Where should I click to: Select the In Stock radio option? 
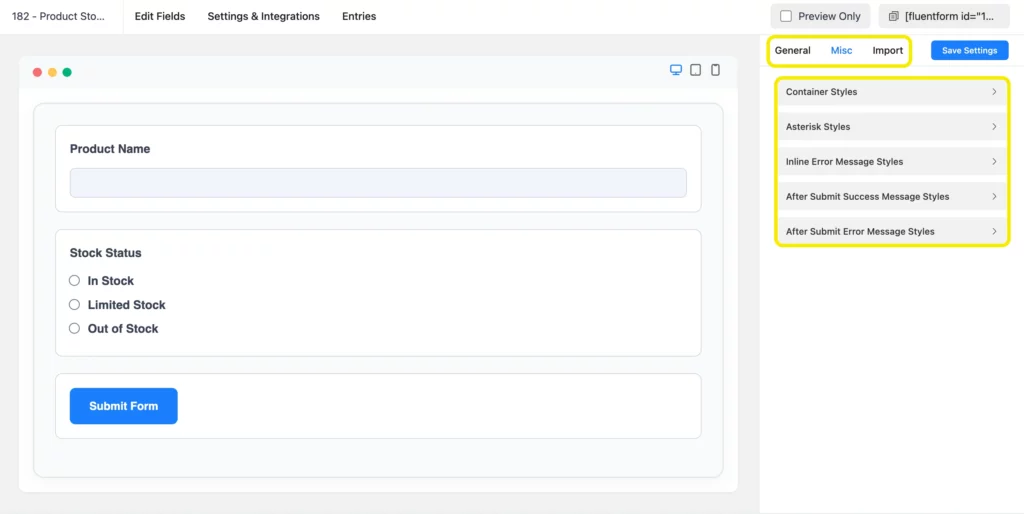pos(74,281)
